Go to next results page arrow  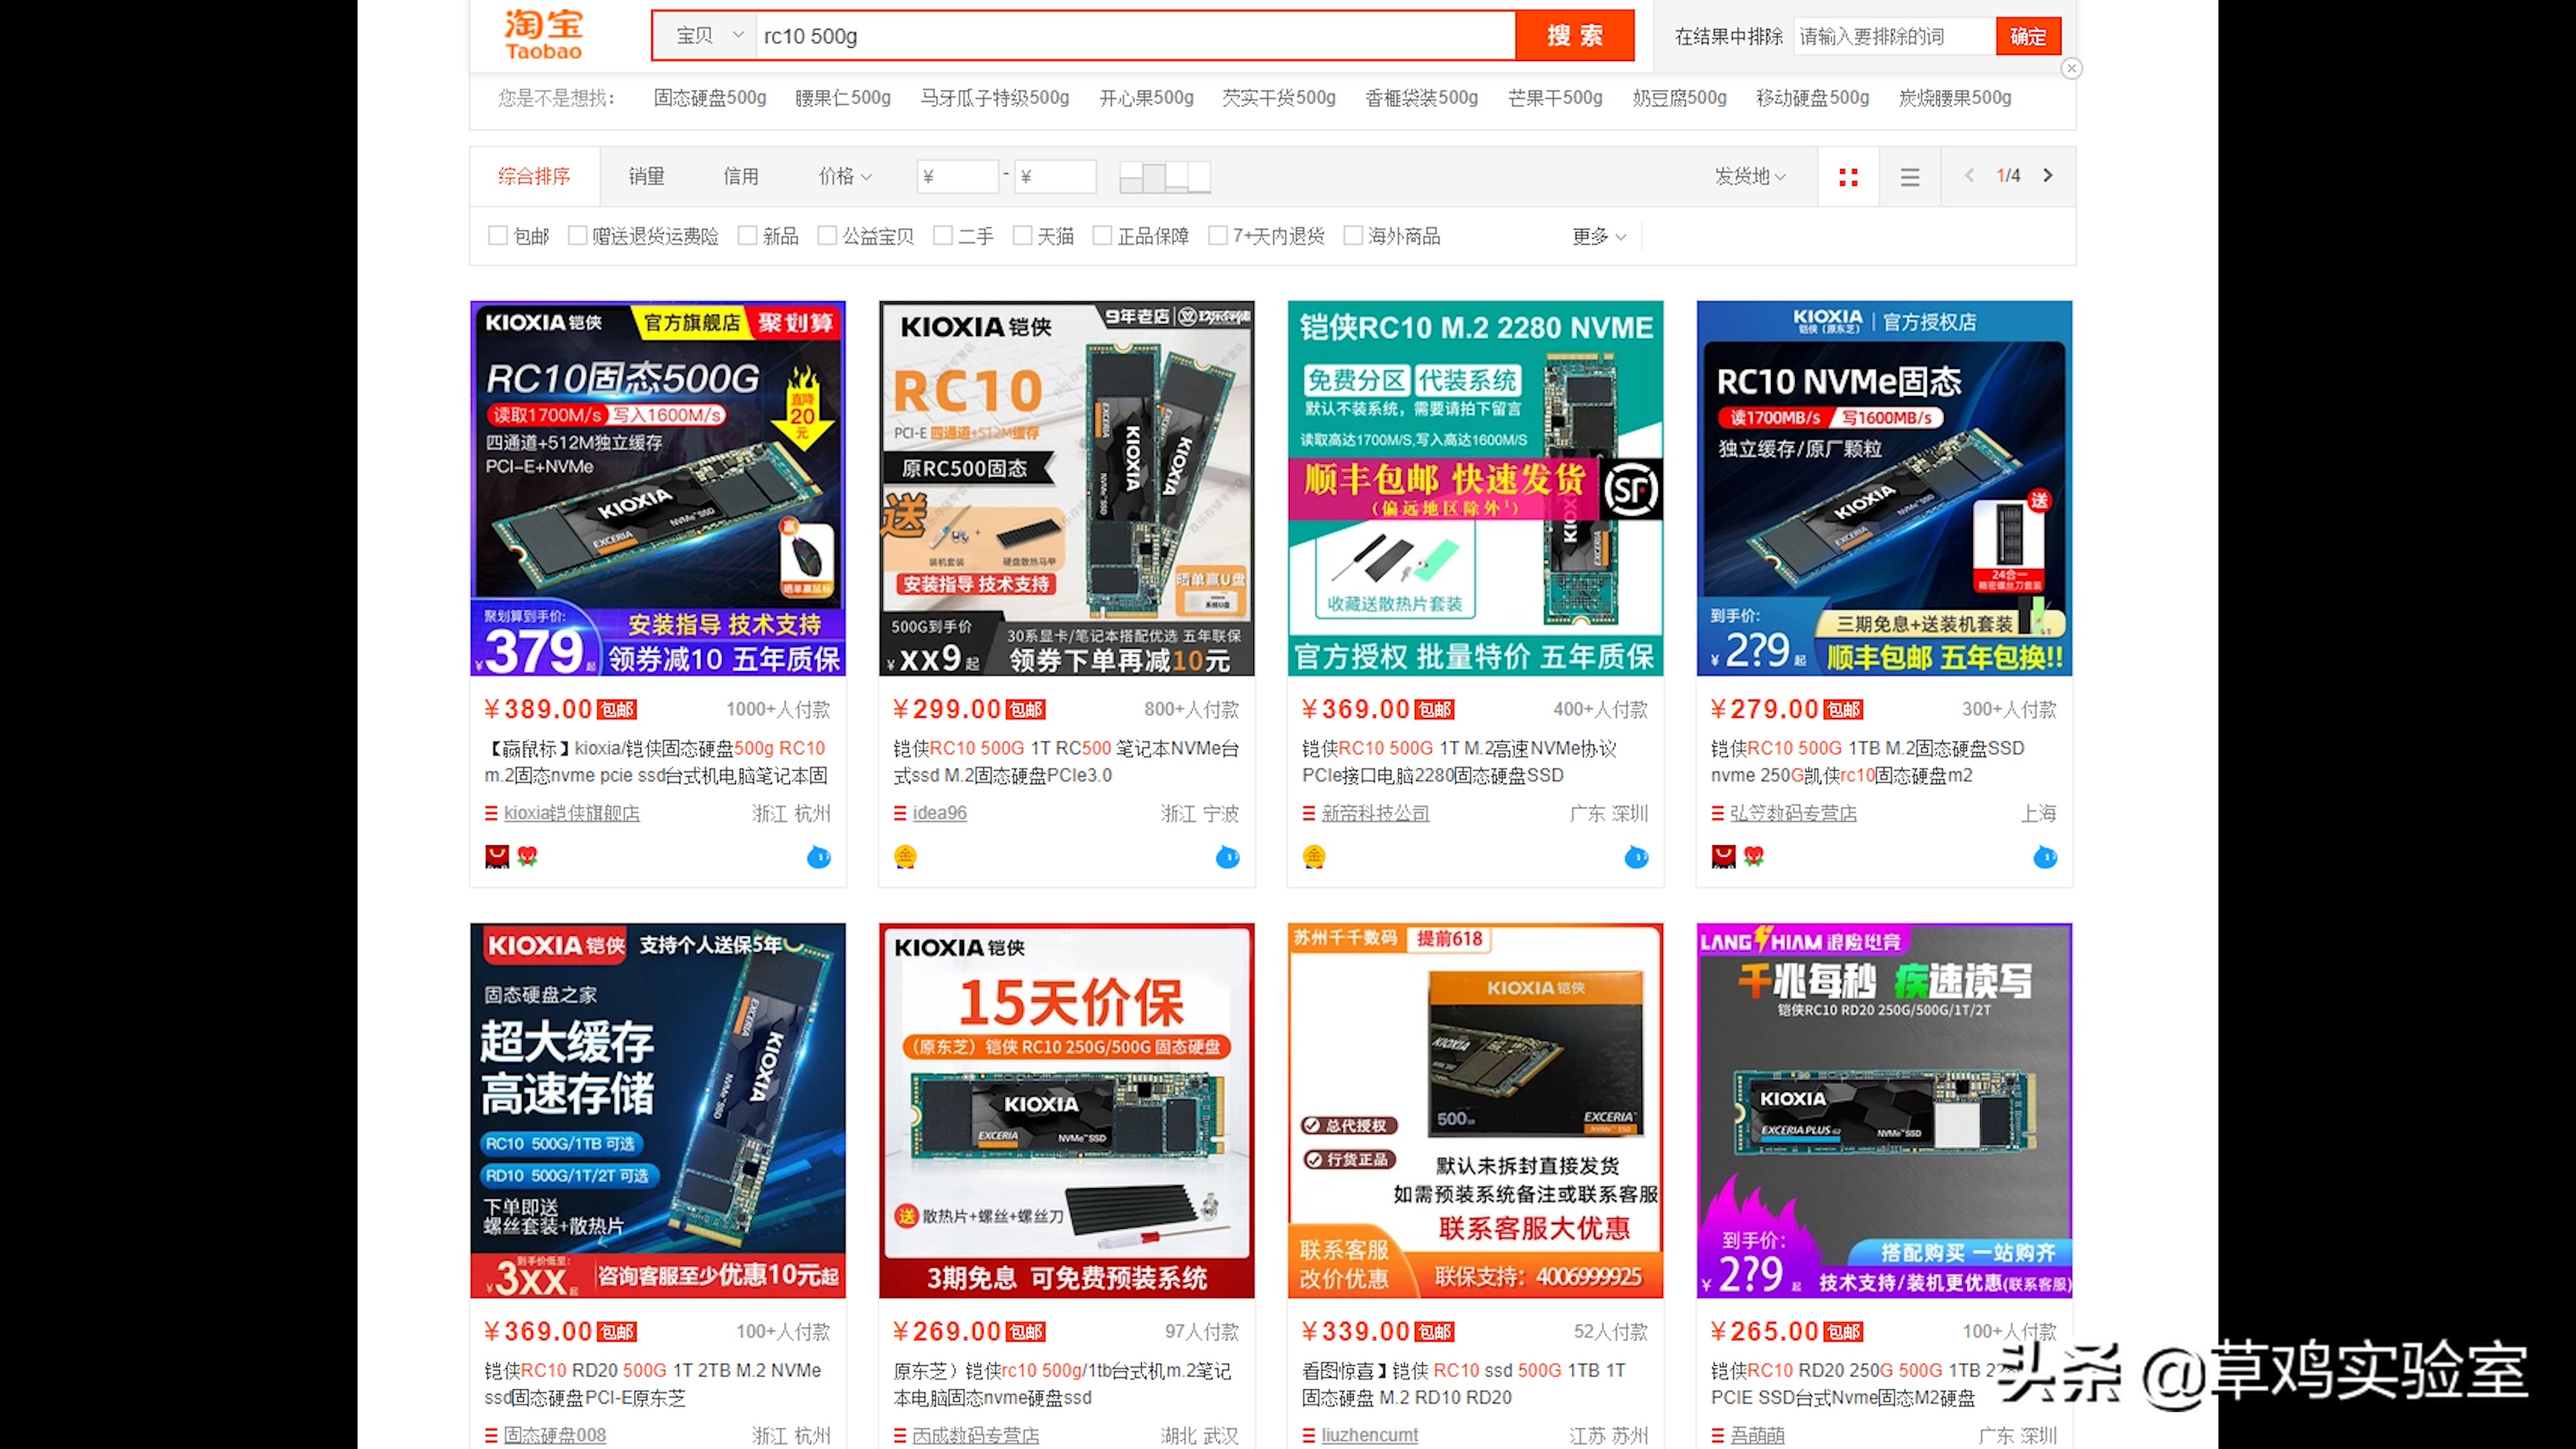coord(2047,176)
